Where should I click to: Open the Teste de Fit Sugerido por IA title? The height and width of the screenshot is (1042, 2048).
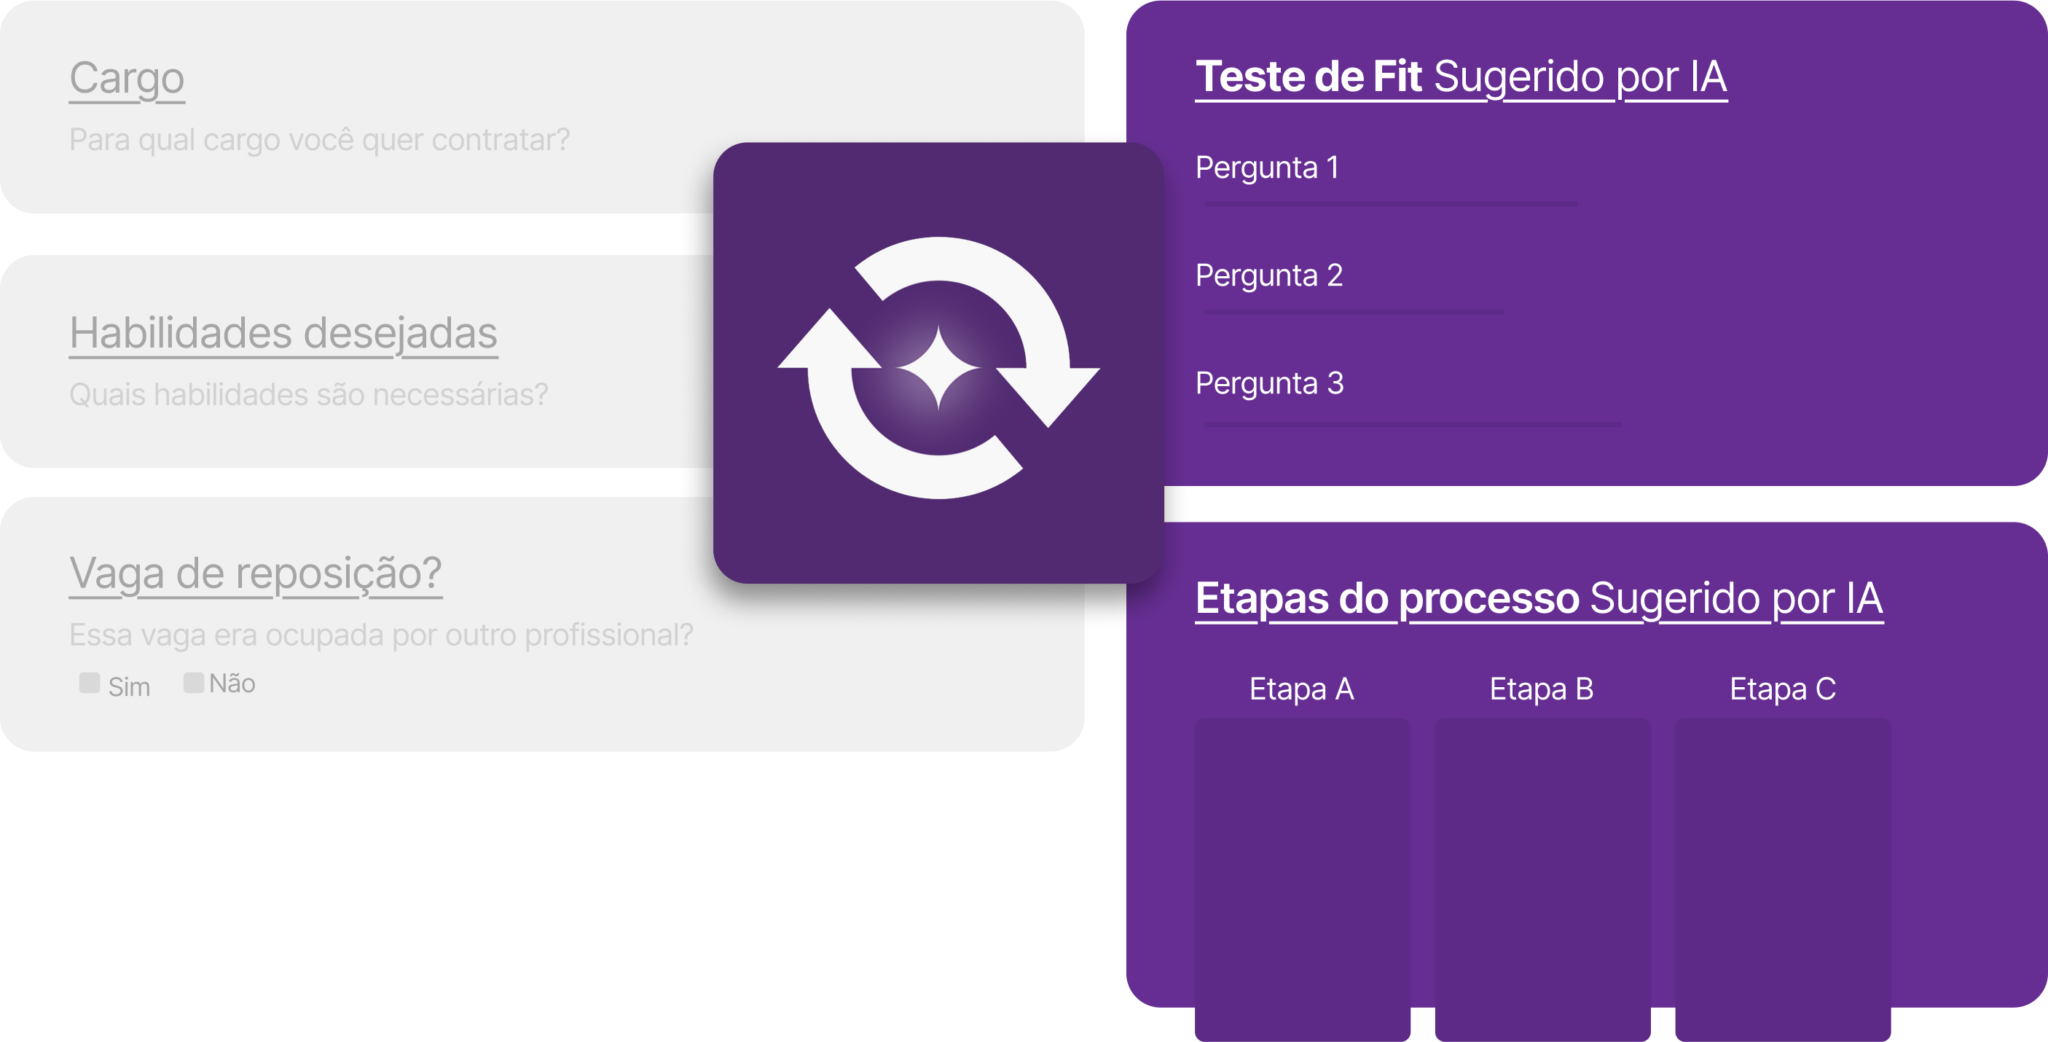point(1461,77)
